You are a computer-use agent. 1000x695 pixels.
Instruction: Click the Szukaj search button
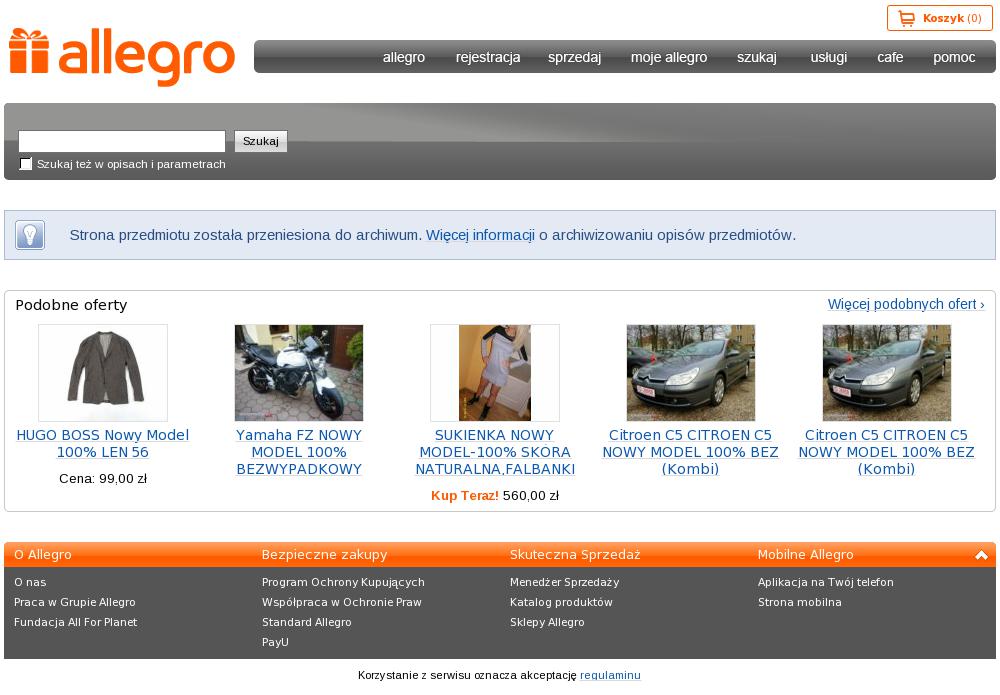[x=261, y=141]
